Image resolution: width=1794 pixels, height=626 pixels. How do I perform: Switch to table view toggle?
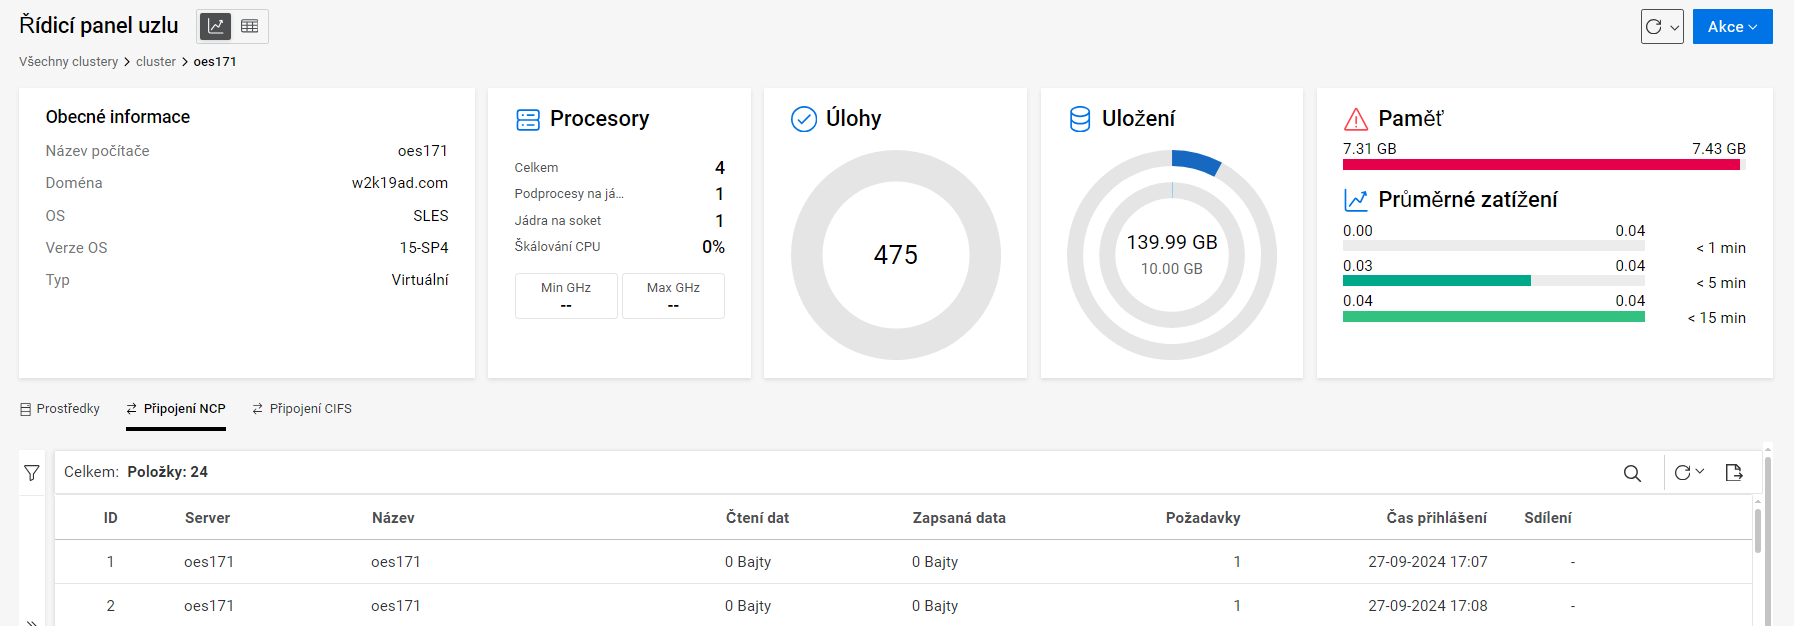click(x=250, y=27)
